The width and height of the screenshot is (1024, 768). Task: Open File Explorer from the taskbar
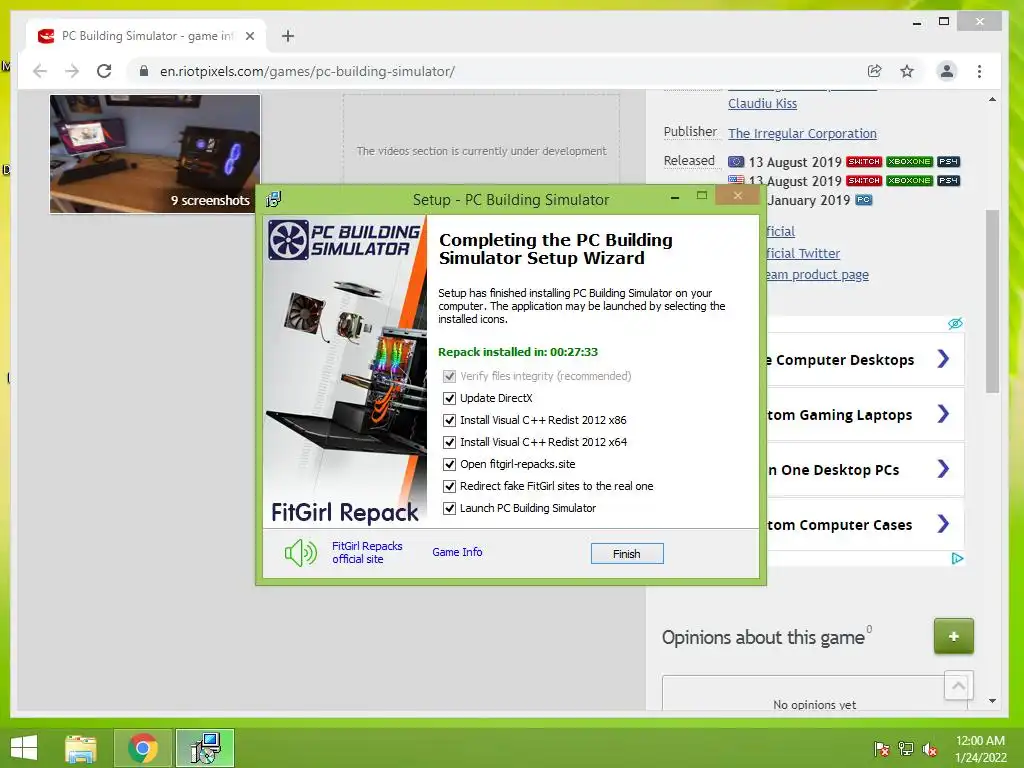(x=81, y=748)
